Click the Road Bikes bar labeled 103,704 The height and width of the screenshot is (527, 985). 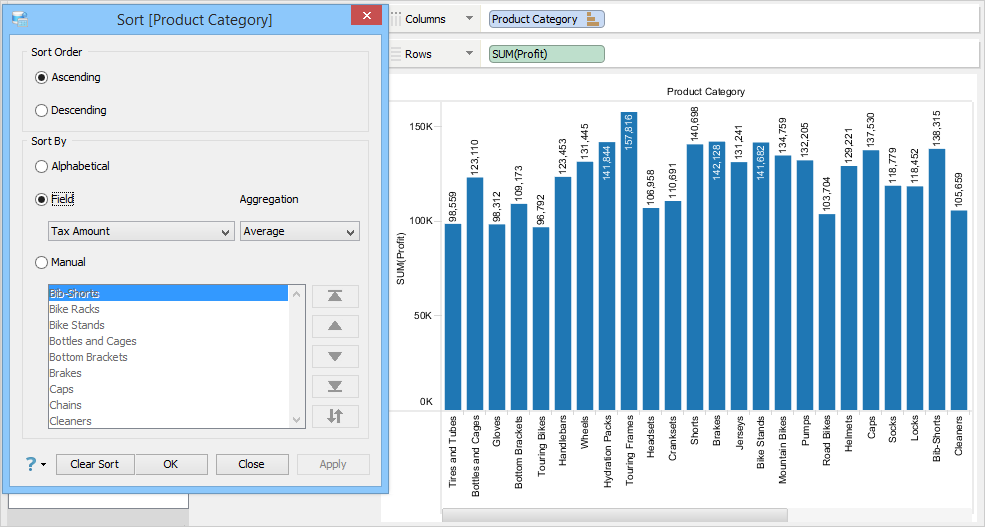pos(827,312)
